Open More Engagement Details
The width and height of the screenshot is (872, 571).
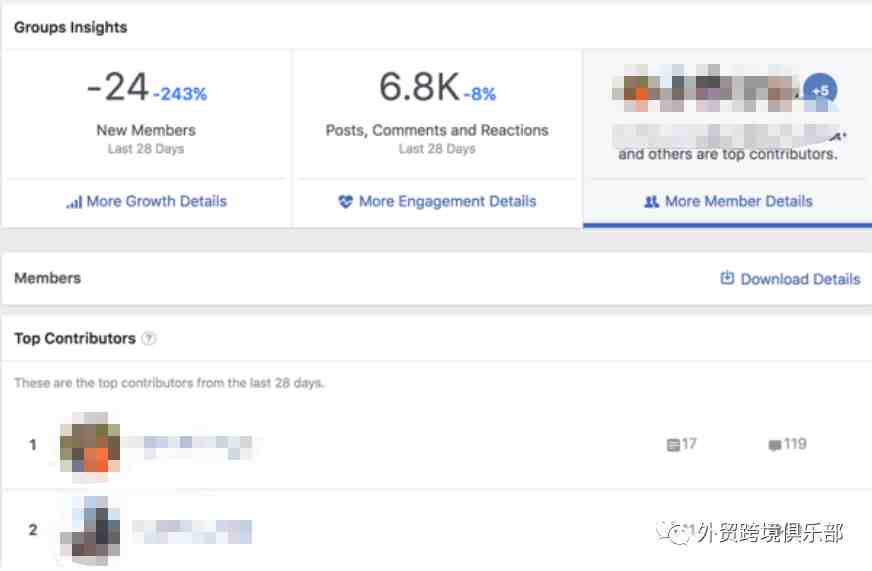[437, 201]
